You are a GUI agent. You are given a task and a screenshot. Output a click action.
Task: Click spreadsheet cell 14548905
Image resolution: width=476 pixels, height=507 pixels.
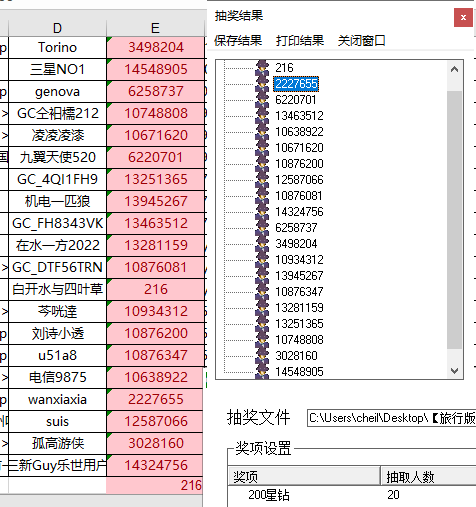[x=155, y=69]
